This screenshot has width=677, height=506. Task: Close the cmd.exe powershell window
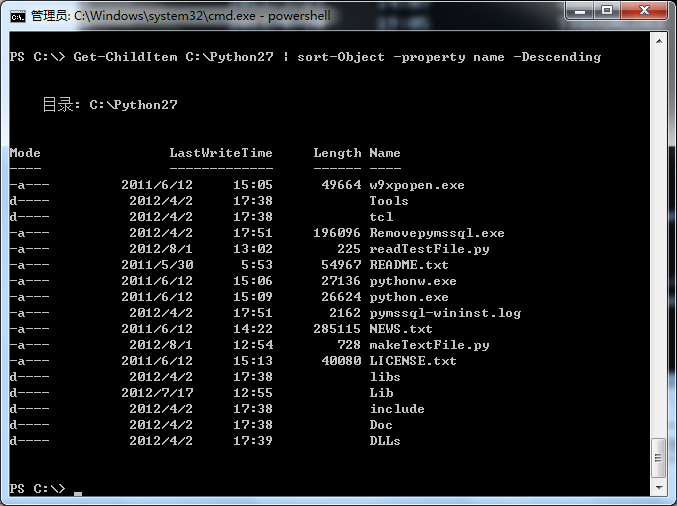(644, 10)
